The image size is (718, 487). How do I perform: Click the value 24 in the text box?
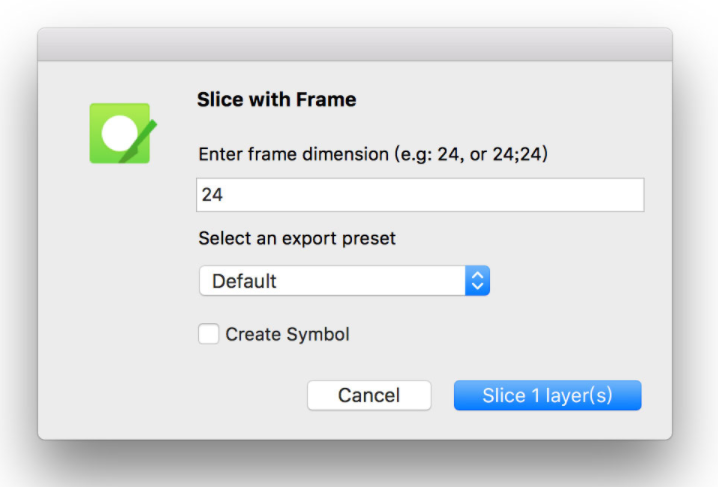tap(212, 195)
